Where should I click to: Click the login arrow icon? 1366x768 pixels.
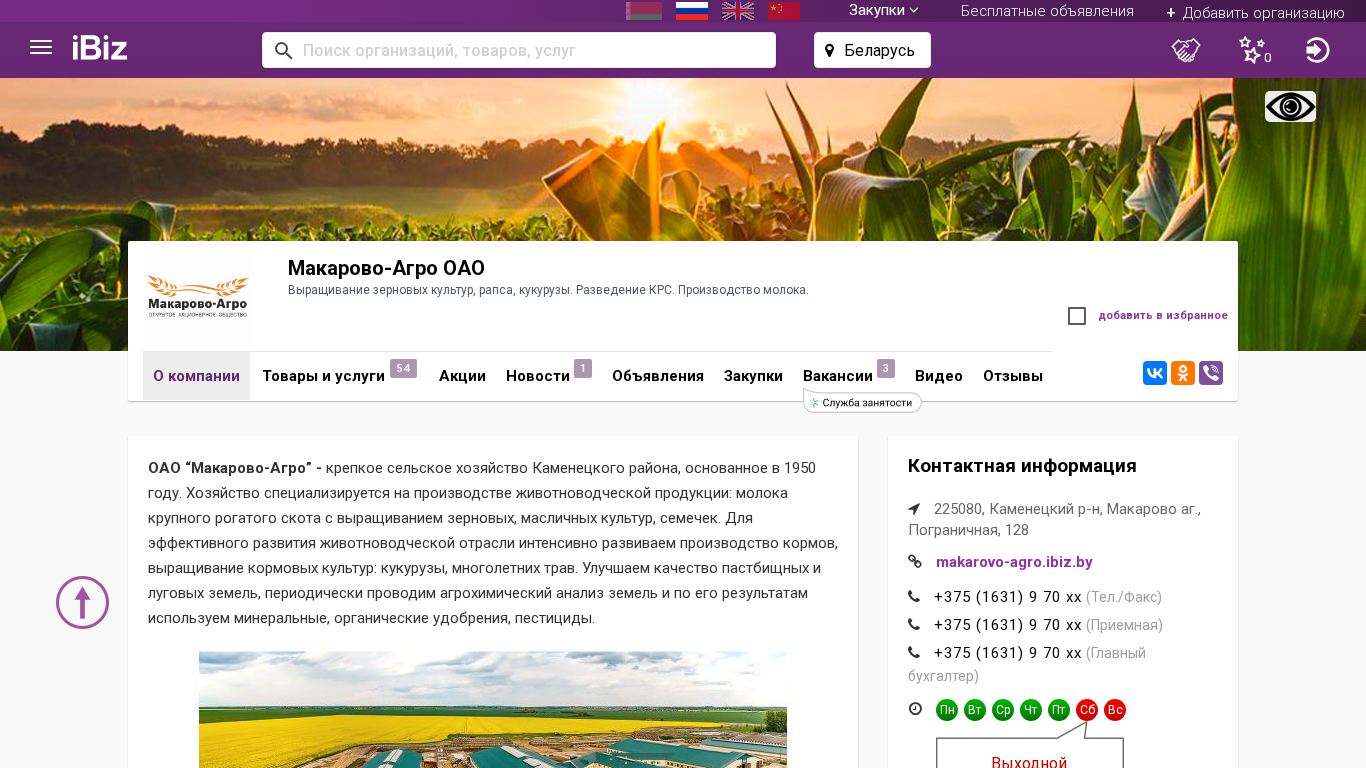(1318, 50)
